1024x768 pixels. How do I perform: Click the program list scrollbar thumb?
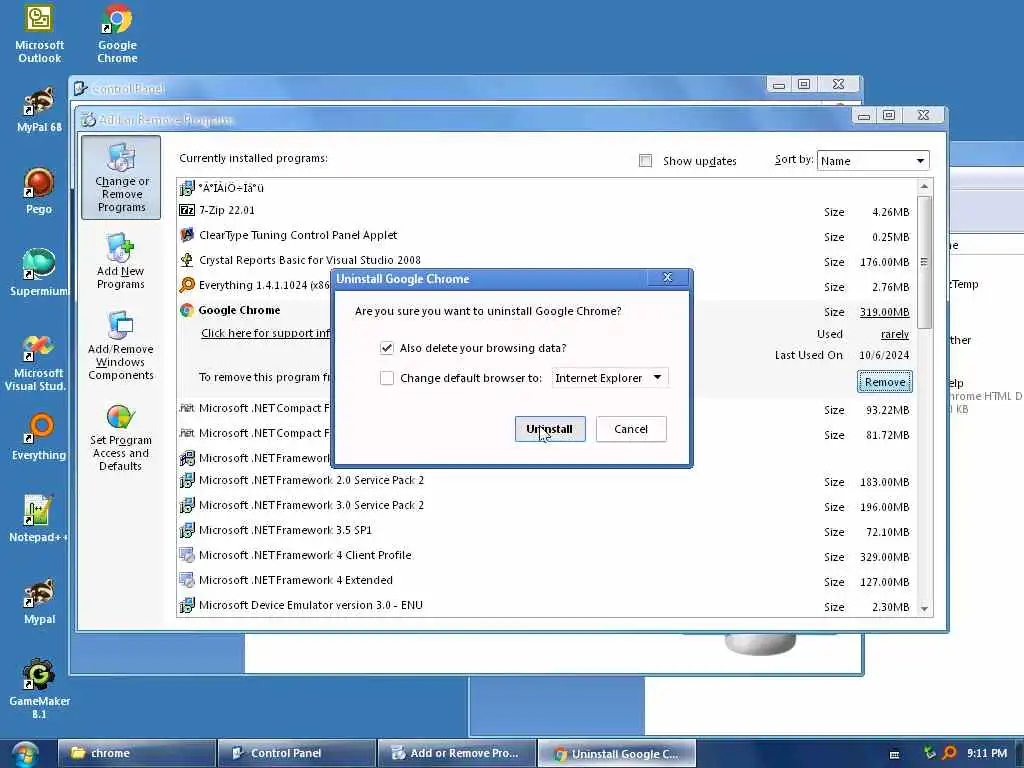[924, 261]
